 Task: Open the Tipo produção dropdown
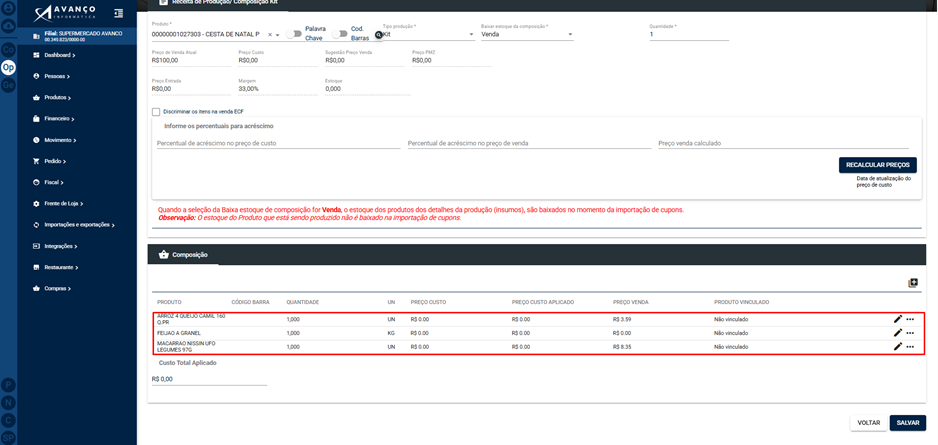pos(429,35)
